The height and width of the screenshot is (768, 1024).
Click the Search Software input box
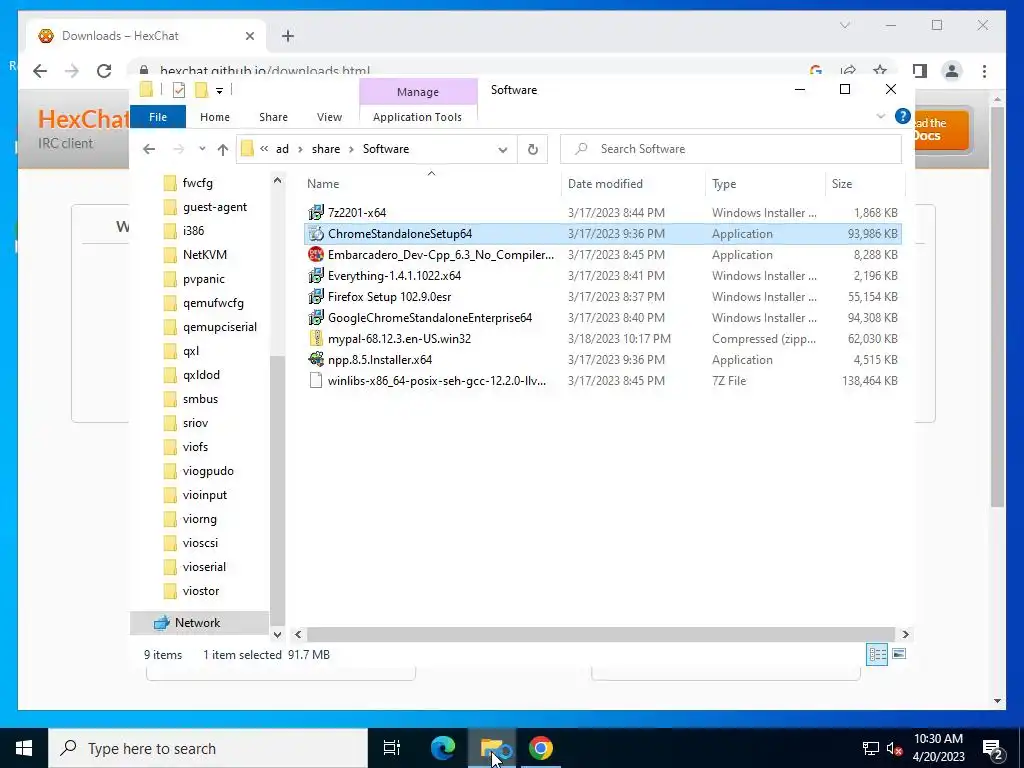[x=731, y=149]
